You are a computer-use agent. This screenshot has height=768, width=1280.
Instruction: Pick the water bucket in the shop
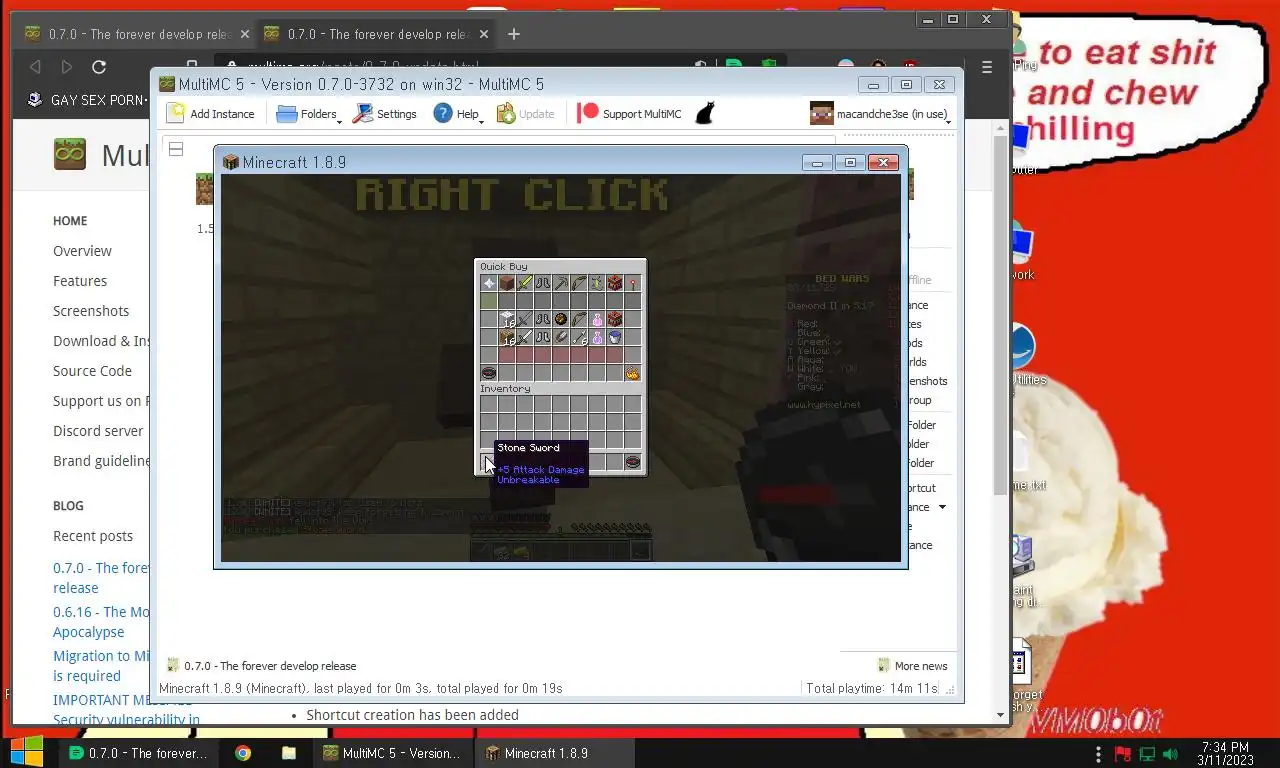614,337
